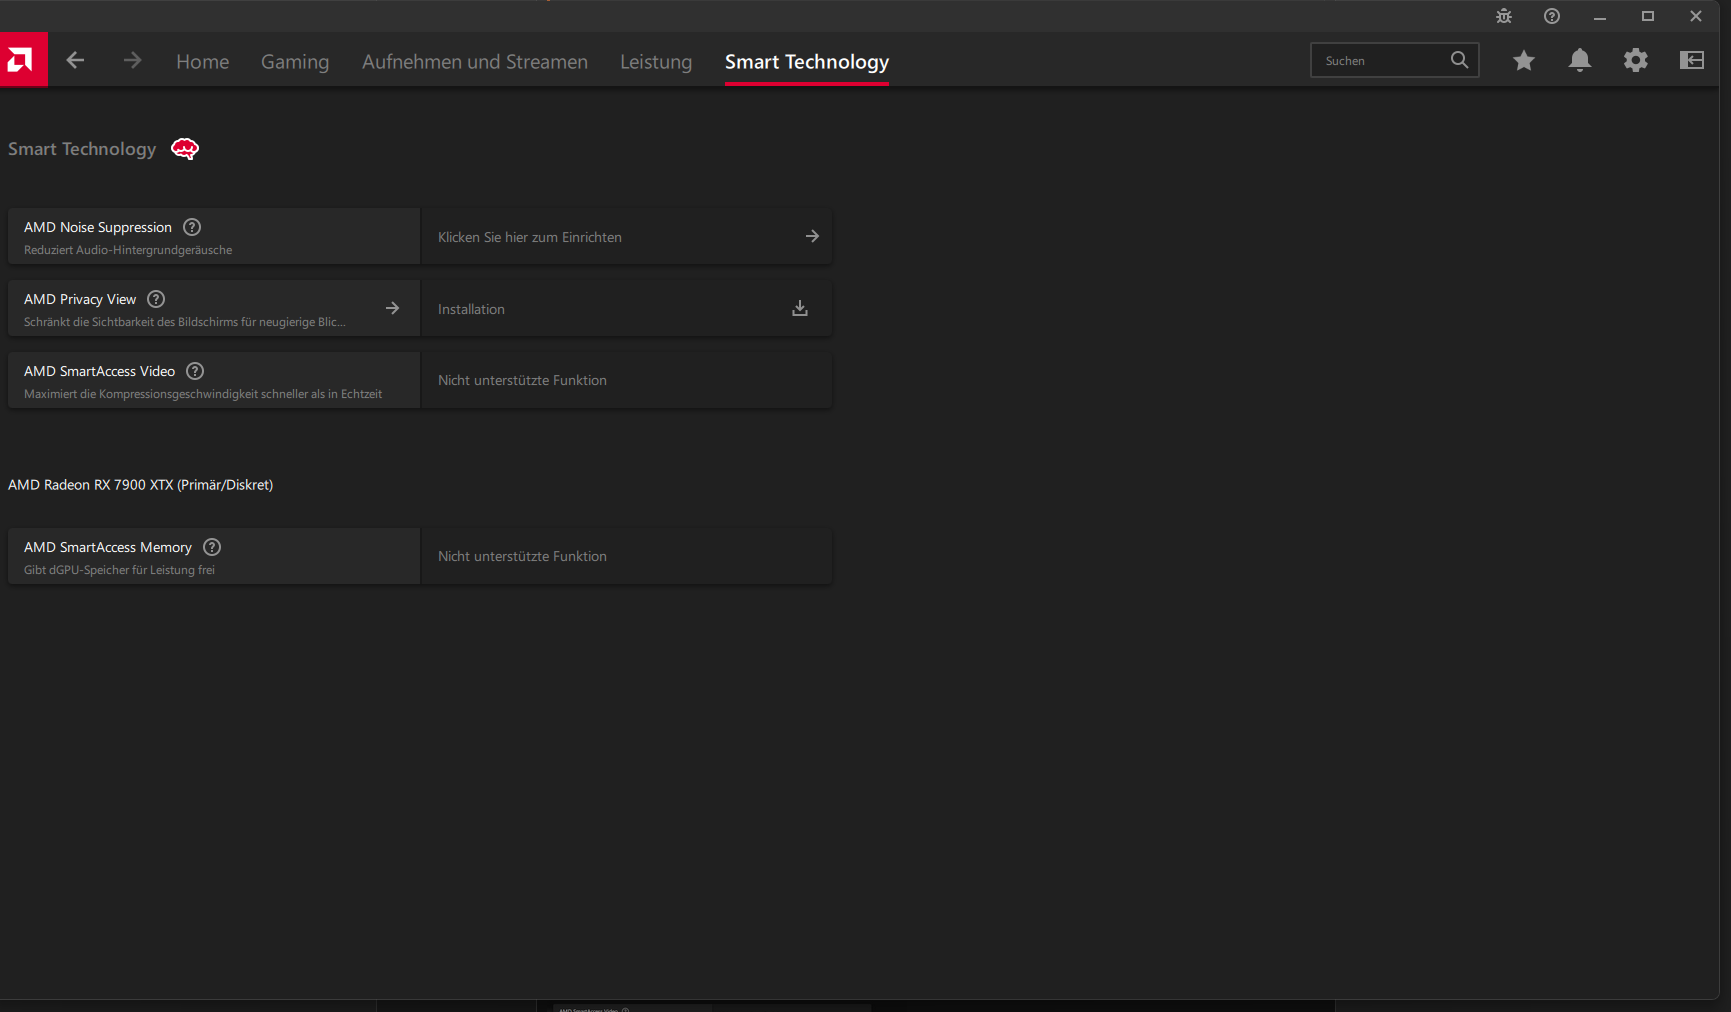The height and width of the screenshot is (1012, 1731).
Task: Open the bug report icon
Action: coord(1504,16)
